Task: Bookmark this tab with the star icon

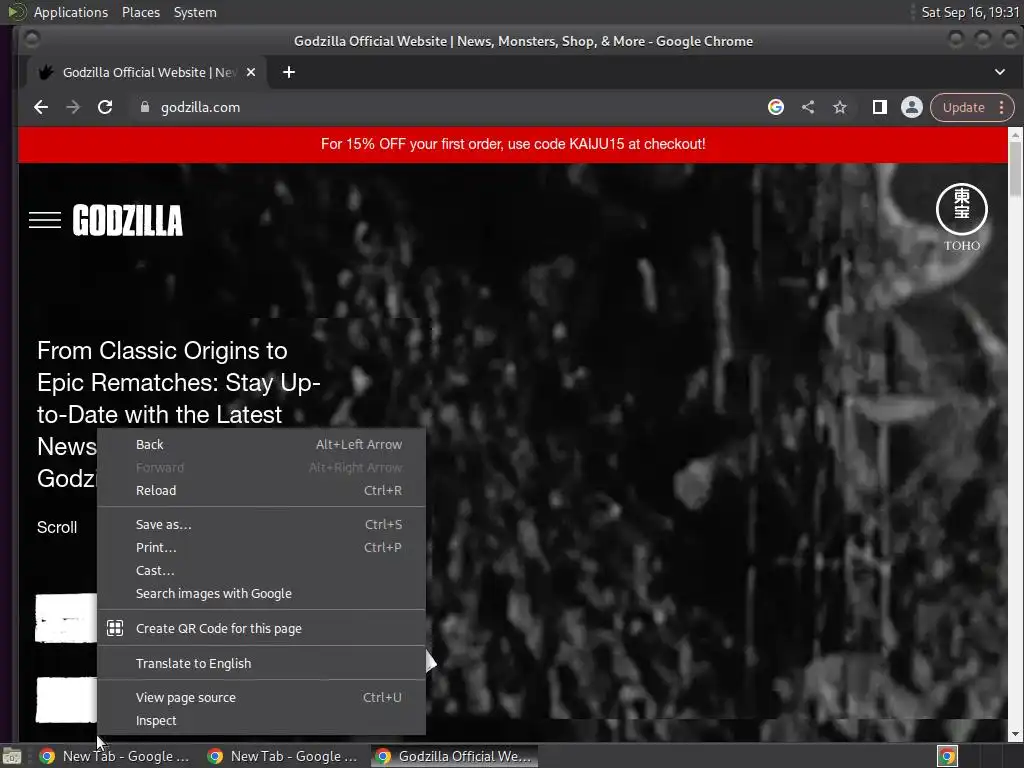Action: (840, 107)
